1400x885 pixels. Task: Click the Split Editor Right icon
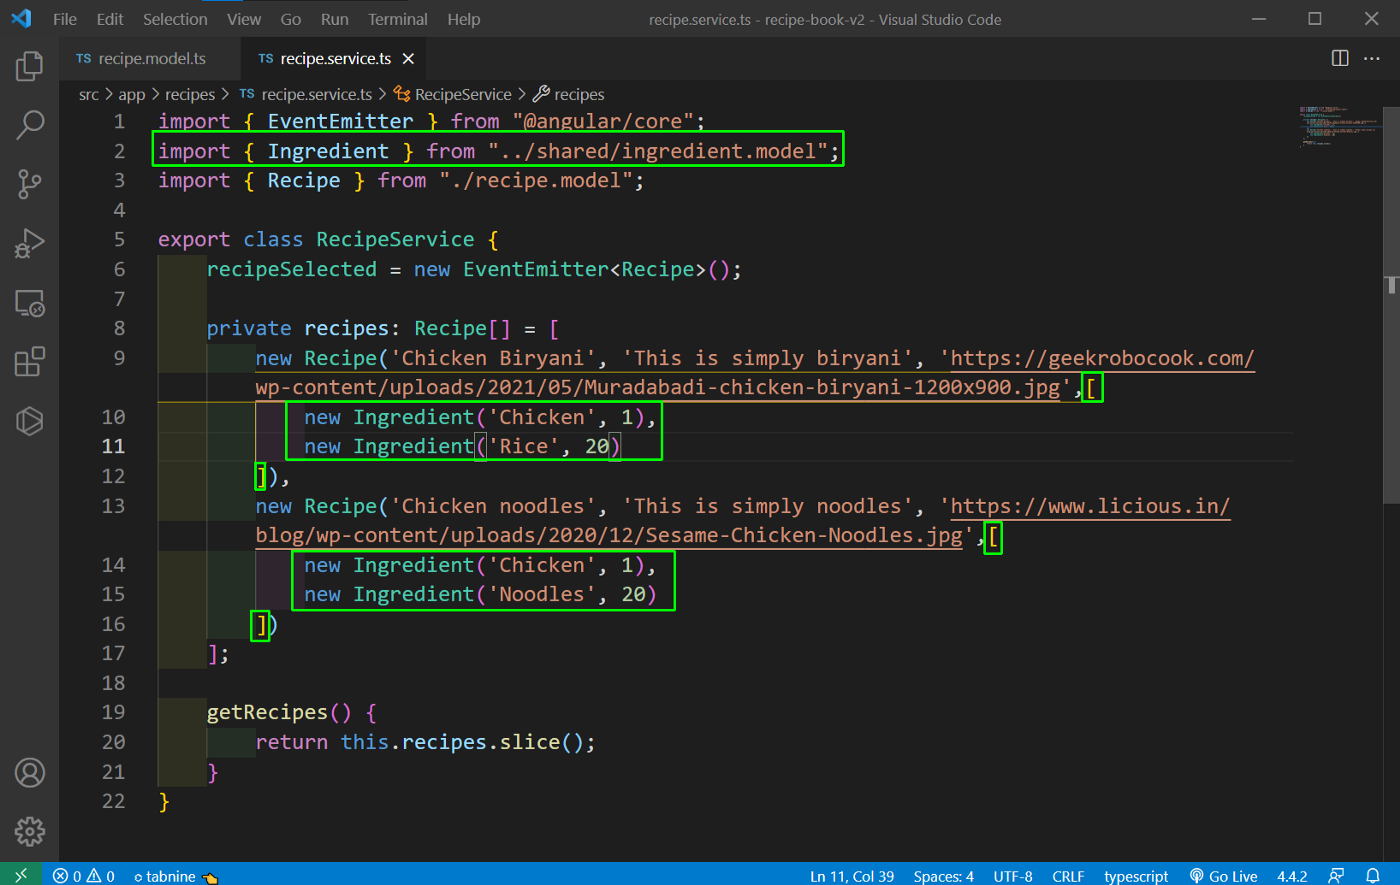click(x=1340, y=59)
